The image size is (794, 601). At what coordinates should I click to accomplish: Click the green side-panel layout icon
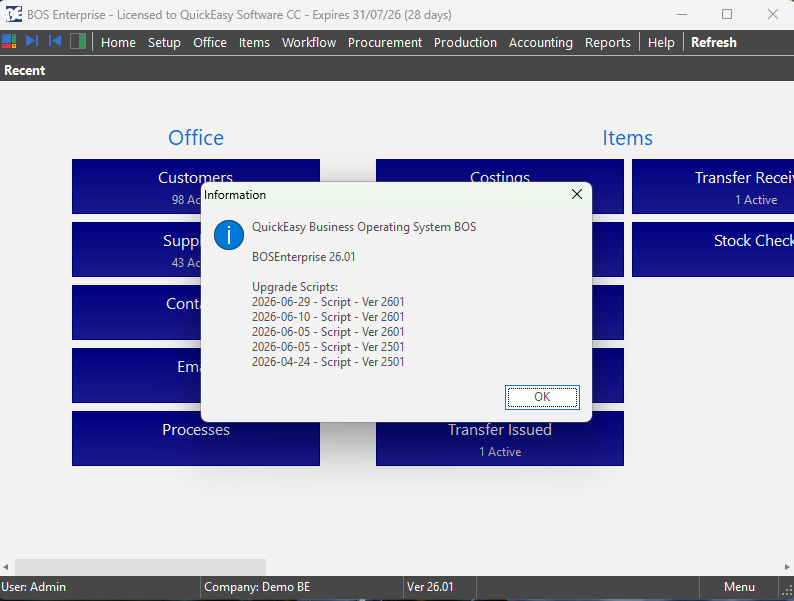click(x=77, y=42)
